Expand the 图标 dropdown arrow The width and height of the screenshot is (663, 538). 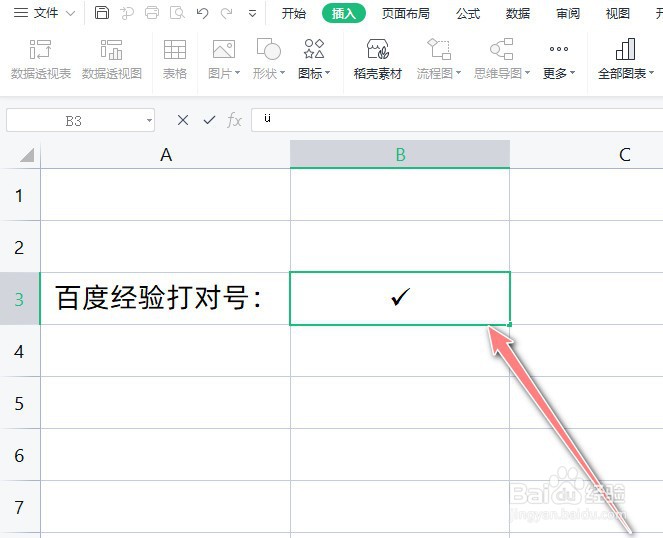pos(328,73)
